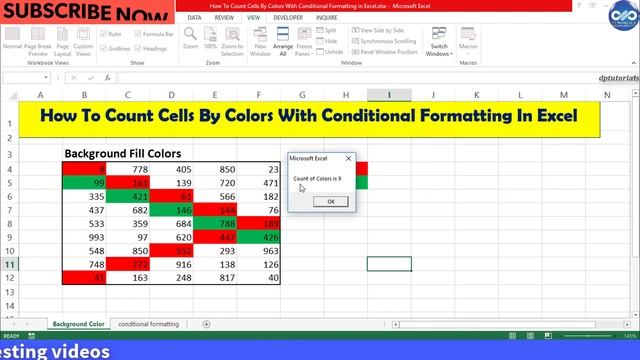Open Page Layout view
Viewport: 640px width, 360px height.
pos(62,42)
